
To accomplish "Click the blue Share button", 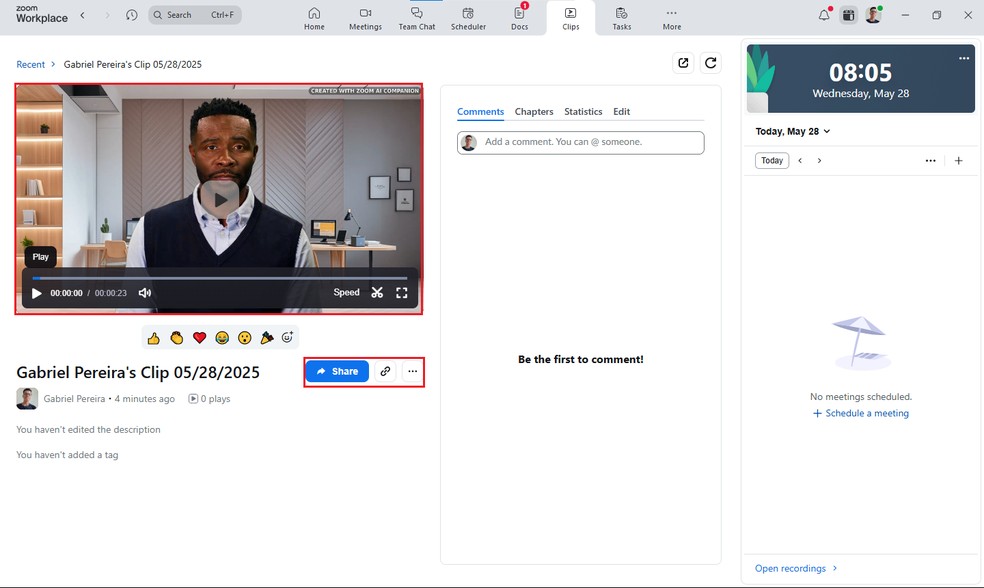I will click(x=337, y=371).
